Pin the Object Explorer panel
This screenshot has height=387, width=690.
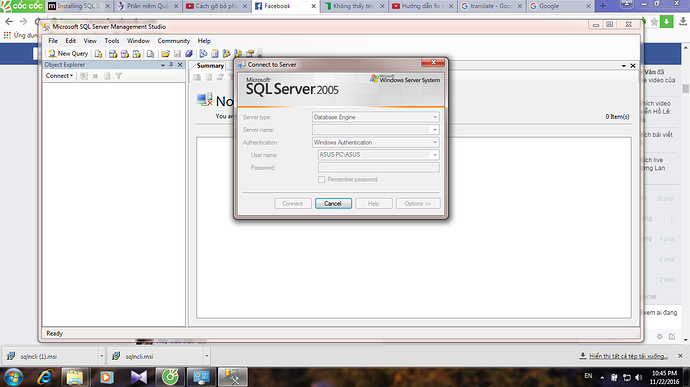pyautogui.click(x=171, y=65)
